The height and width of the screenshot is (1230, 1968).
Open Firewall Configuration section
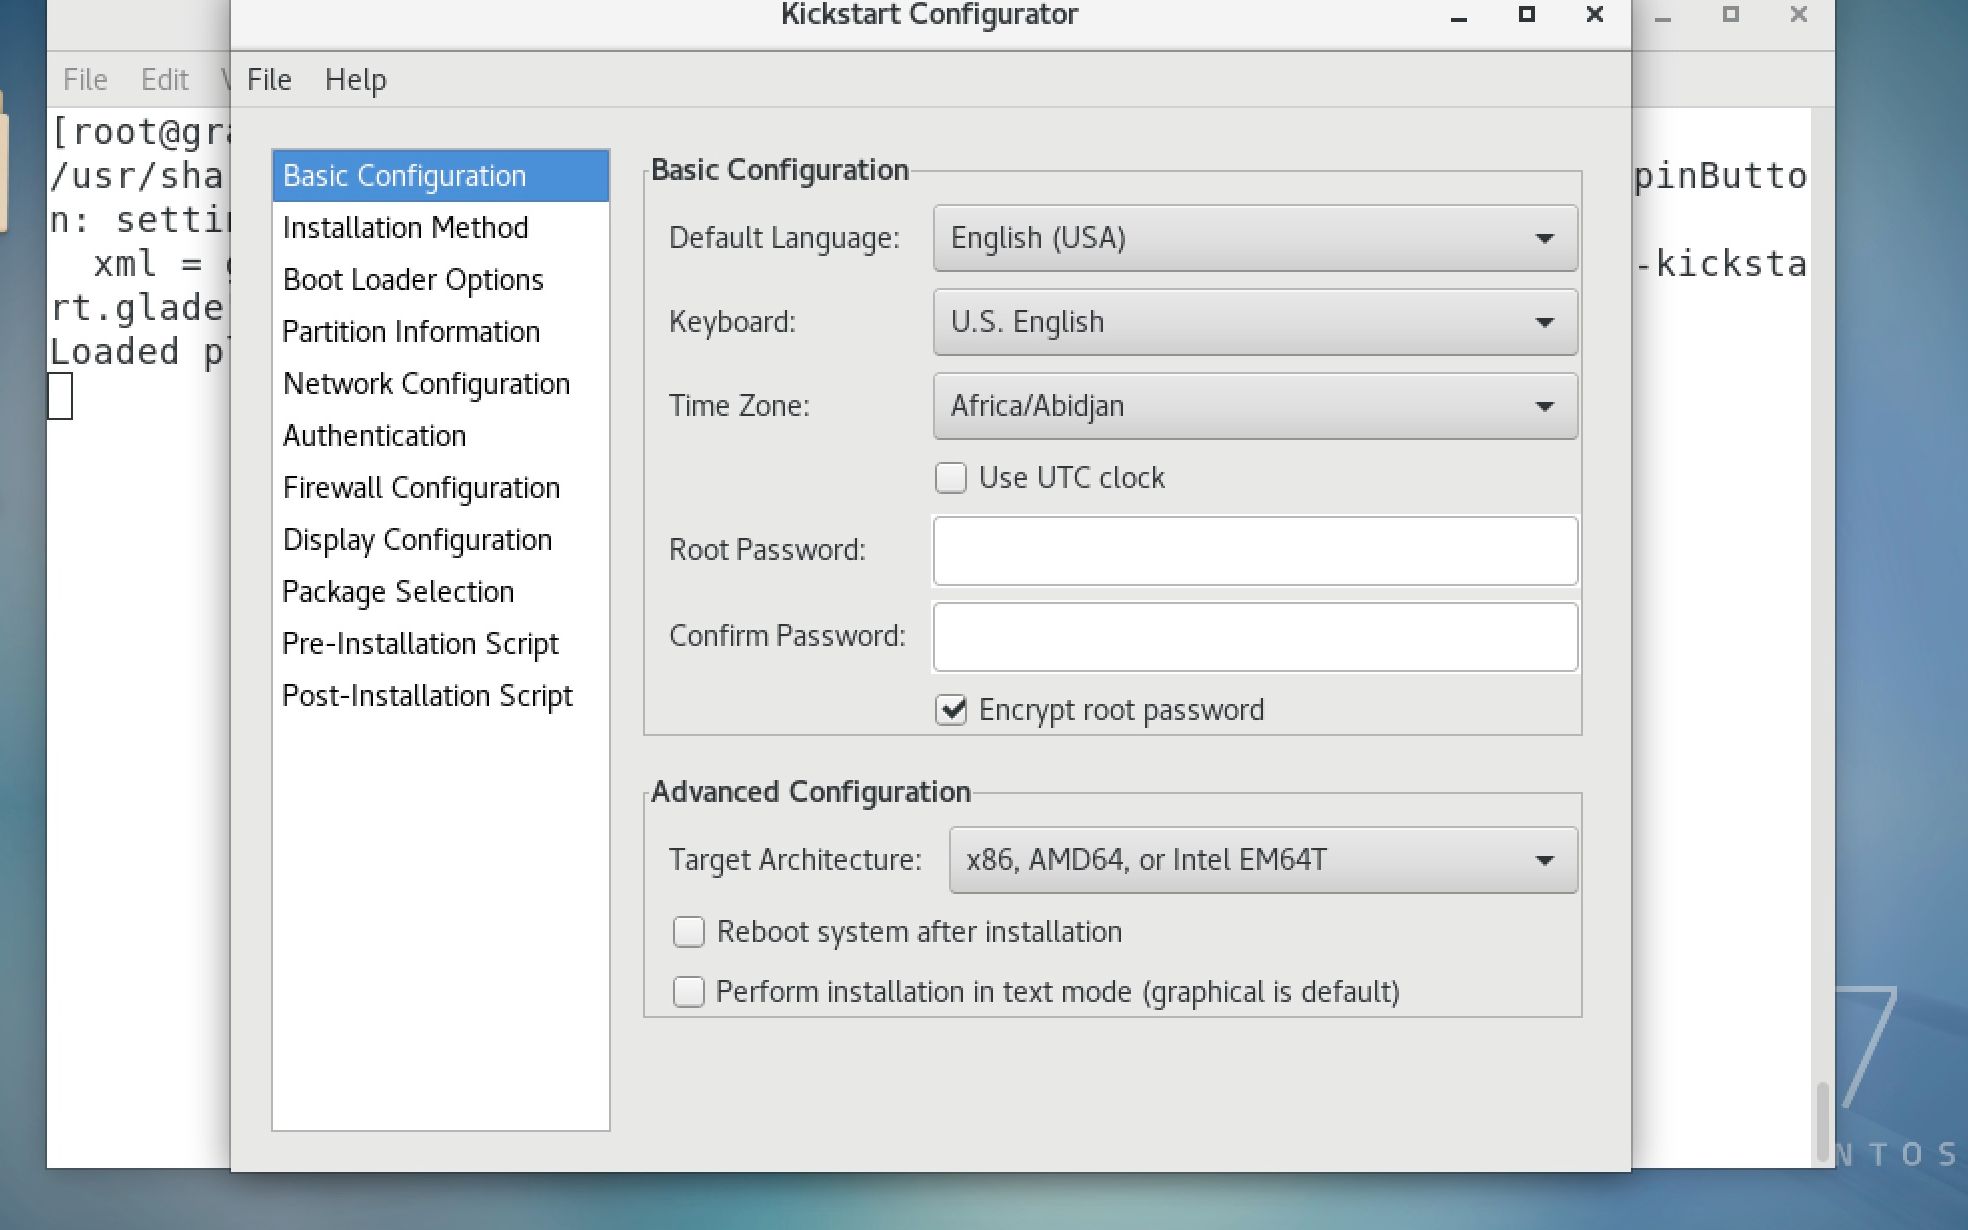pyautogui.click(x=421, y=488)
